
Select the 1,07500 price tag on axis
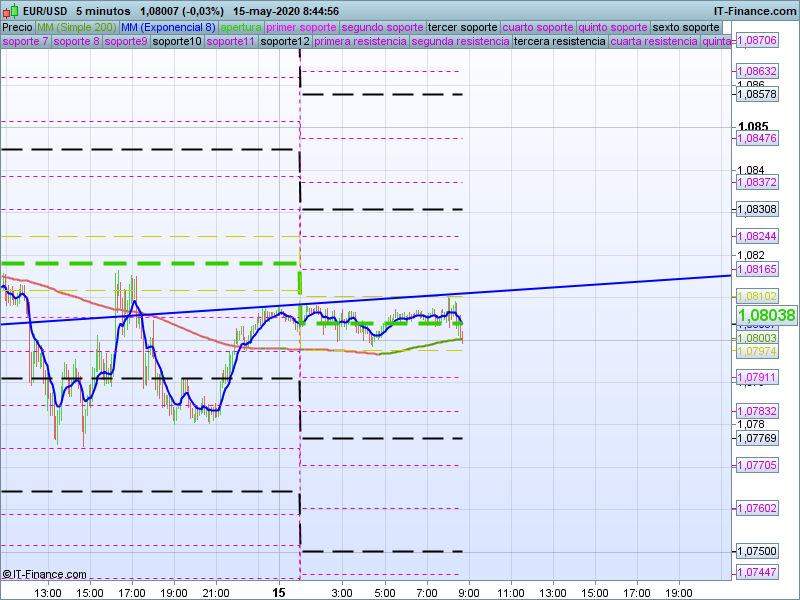(756, 551)
